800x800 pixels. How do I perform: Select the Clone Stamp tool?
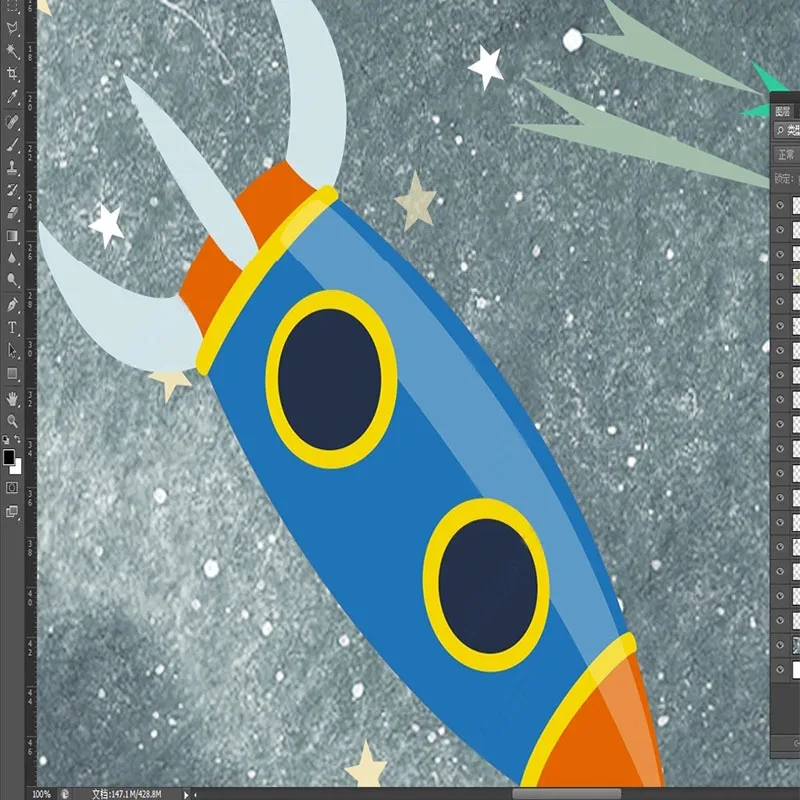(12, 167)
